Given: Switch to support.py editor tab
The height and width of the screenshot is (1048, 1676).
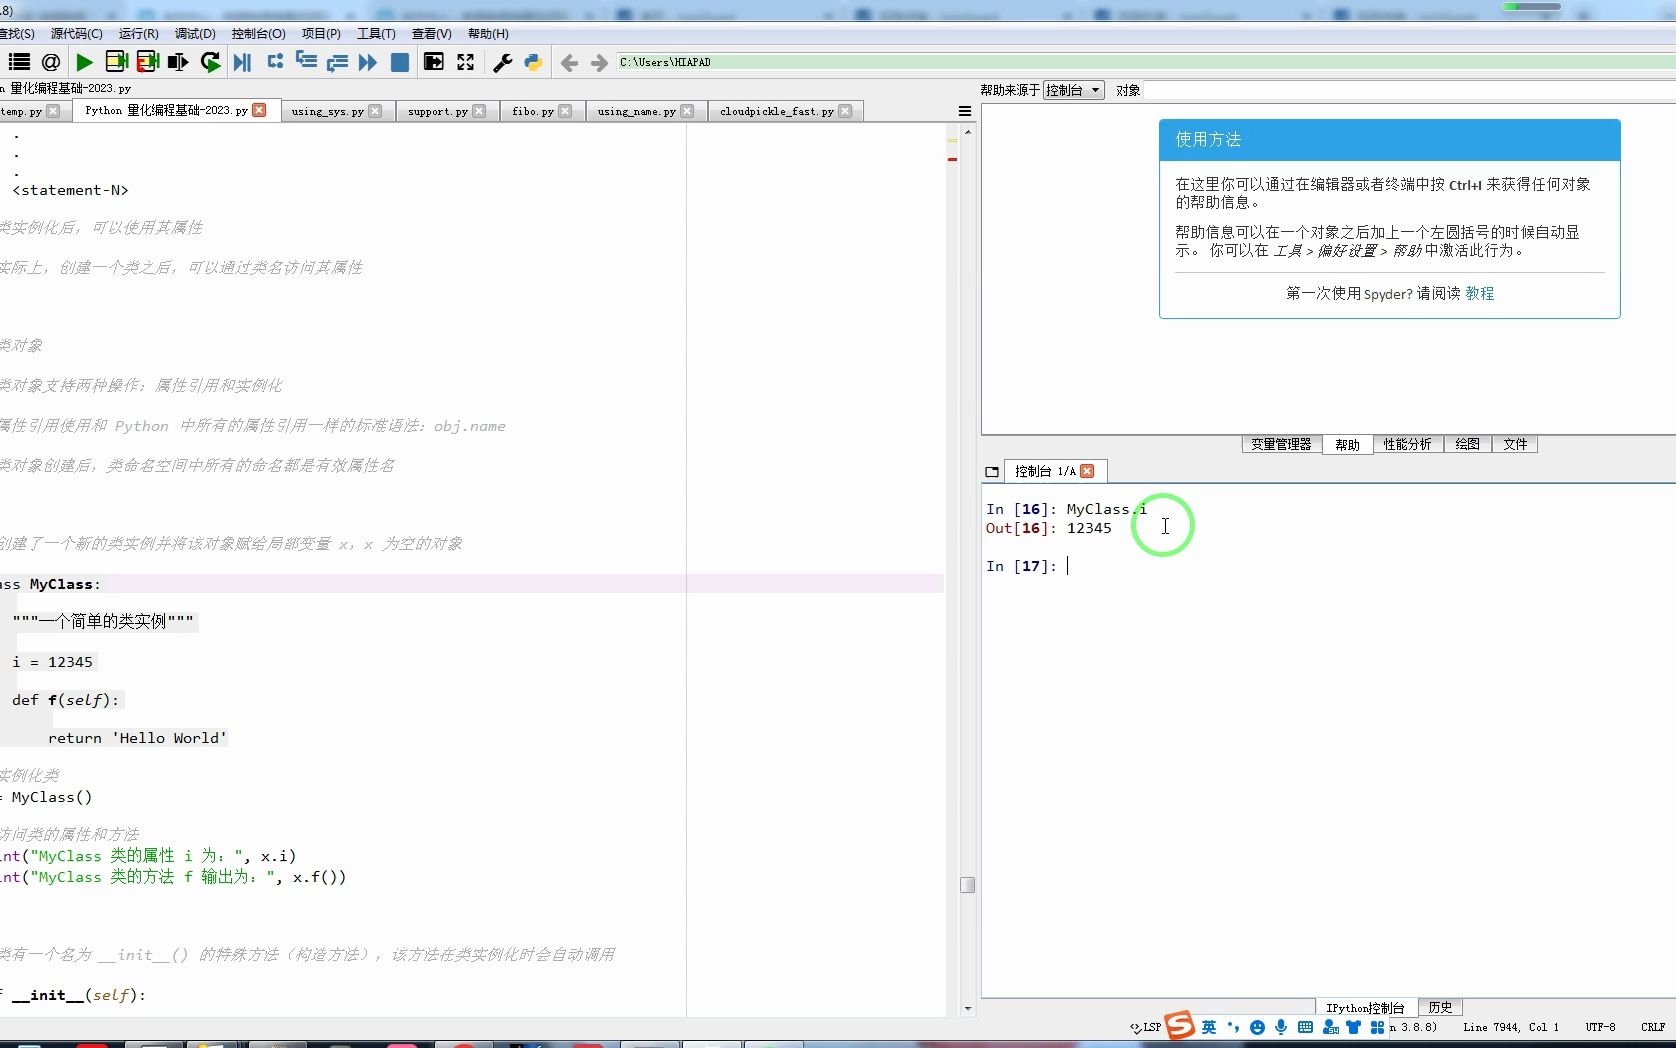Looking at the screenshot, I should pos(437,111).
